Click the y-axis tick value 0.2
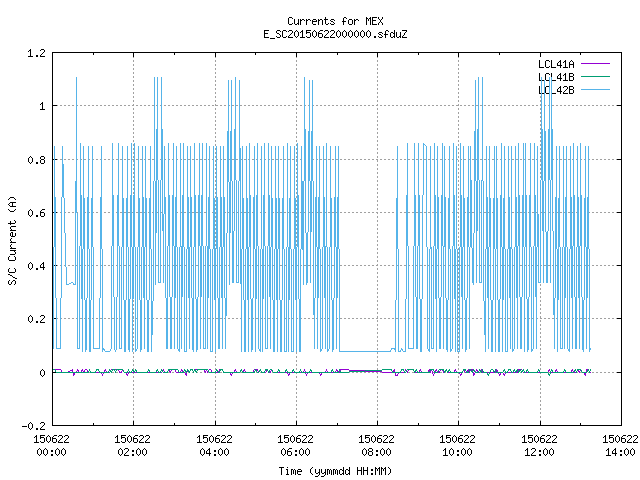The image size is (640, 480). point(36,319)
